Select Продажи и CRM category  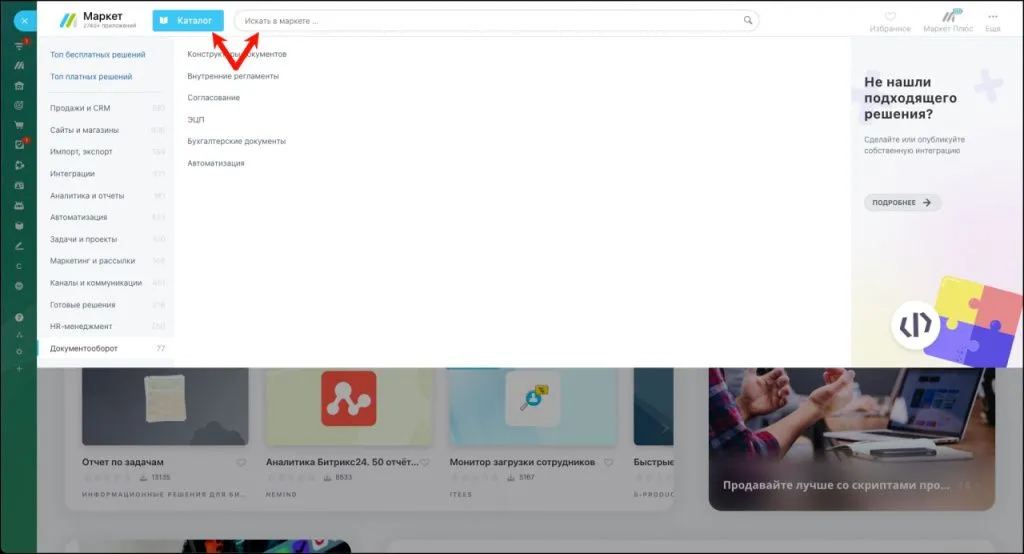pos(80,108)
